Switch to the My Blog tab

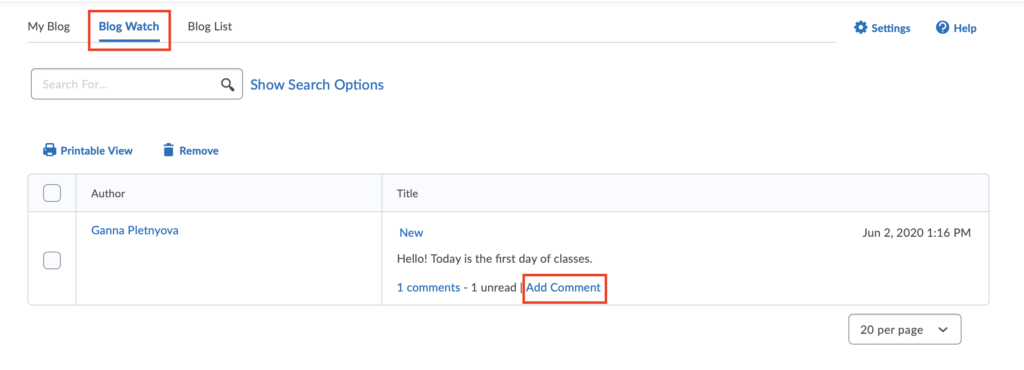[49, 27]
